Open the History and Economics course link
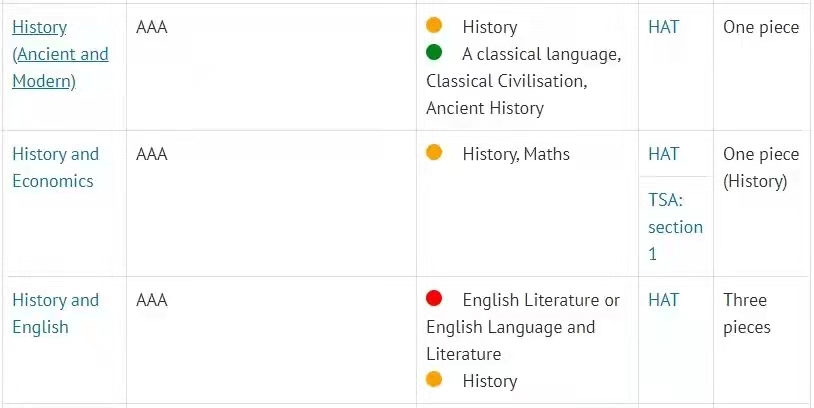The height and width of the screenshot is (408, 814). tap(56, 167)
